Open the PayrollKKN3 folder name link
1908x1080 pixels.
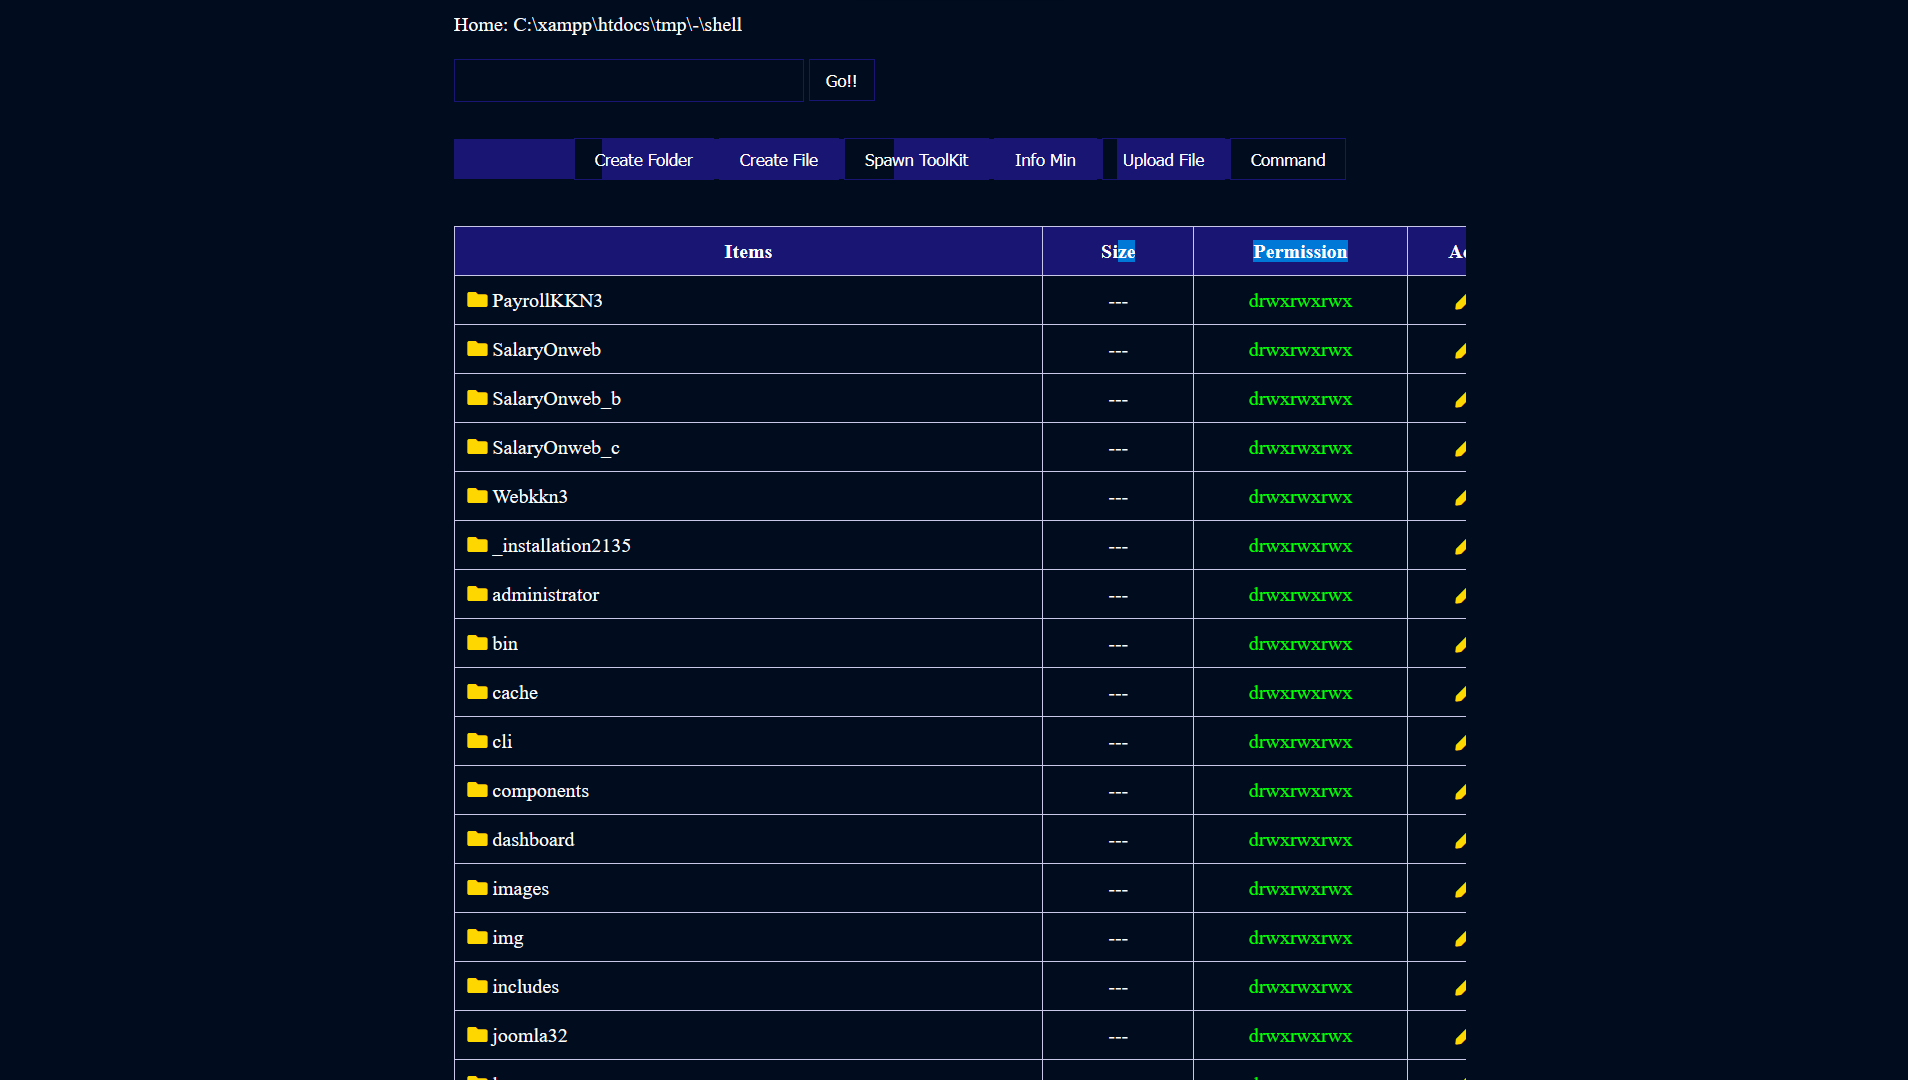pyautogui.click(x=547, y=301)
